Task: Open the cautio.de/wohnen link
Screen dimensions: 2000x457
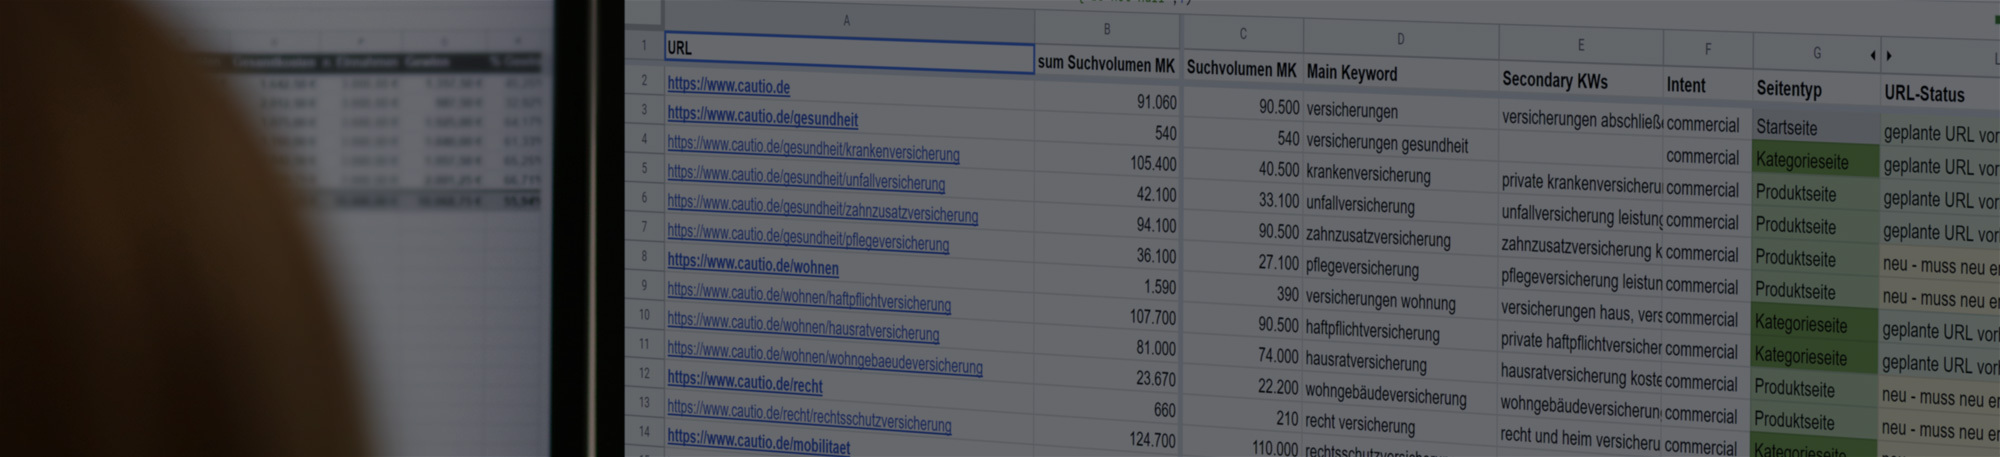Action: coord(753,264)
